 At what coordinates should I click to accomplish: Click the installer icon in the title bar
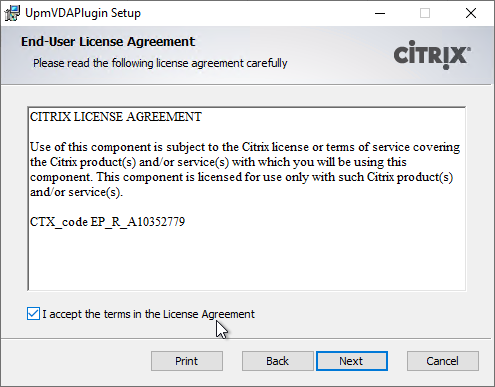pos(12,13)
